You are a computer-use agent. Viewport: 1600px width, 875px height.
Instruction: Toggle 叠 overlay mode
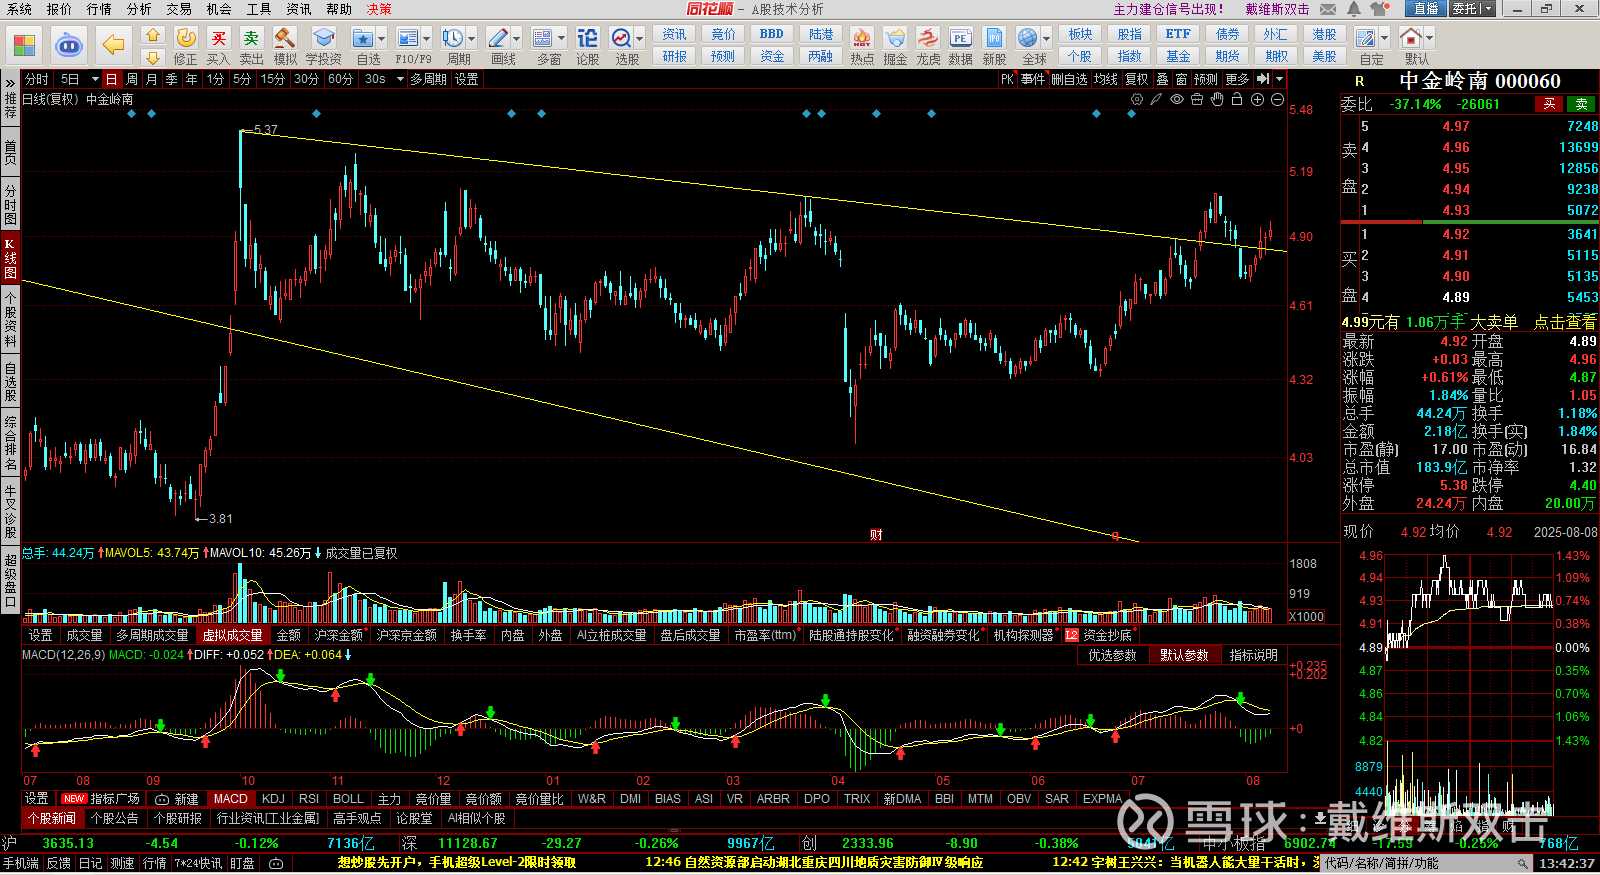[x=1162, y=79]
